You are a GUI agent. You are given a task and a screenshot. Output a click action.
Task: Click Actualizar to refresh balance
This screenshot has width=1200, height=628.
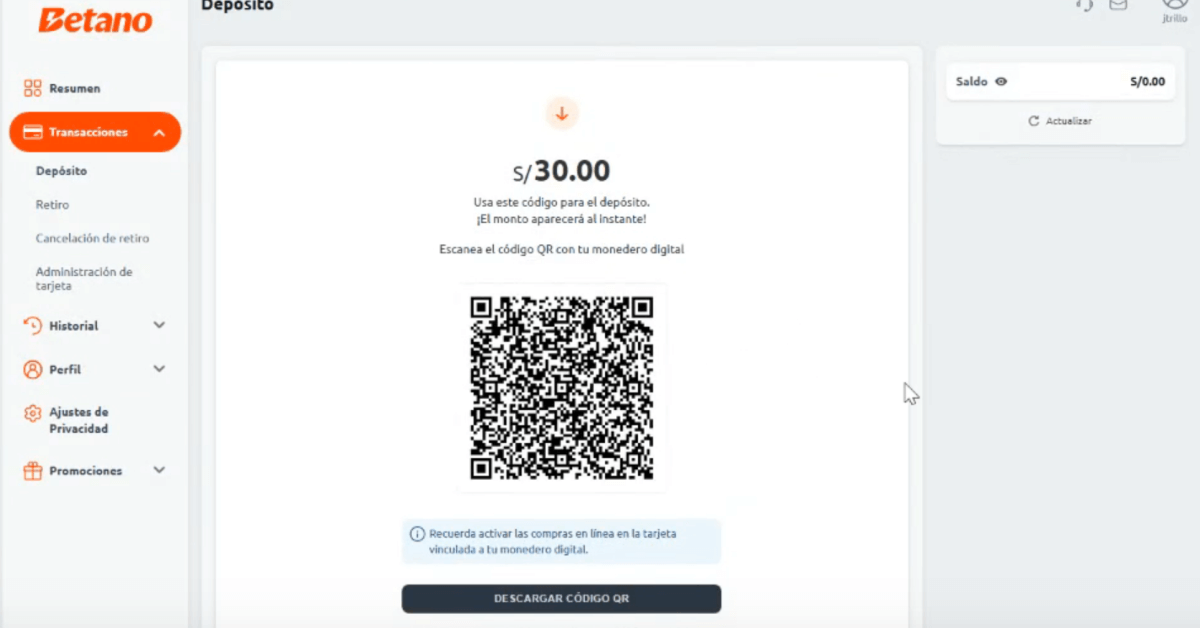(x=1060, y=121)
